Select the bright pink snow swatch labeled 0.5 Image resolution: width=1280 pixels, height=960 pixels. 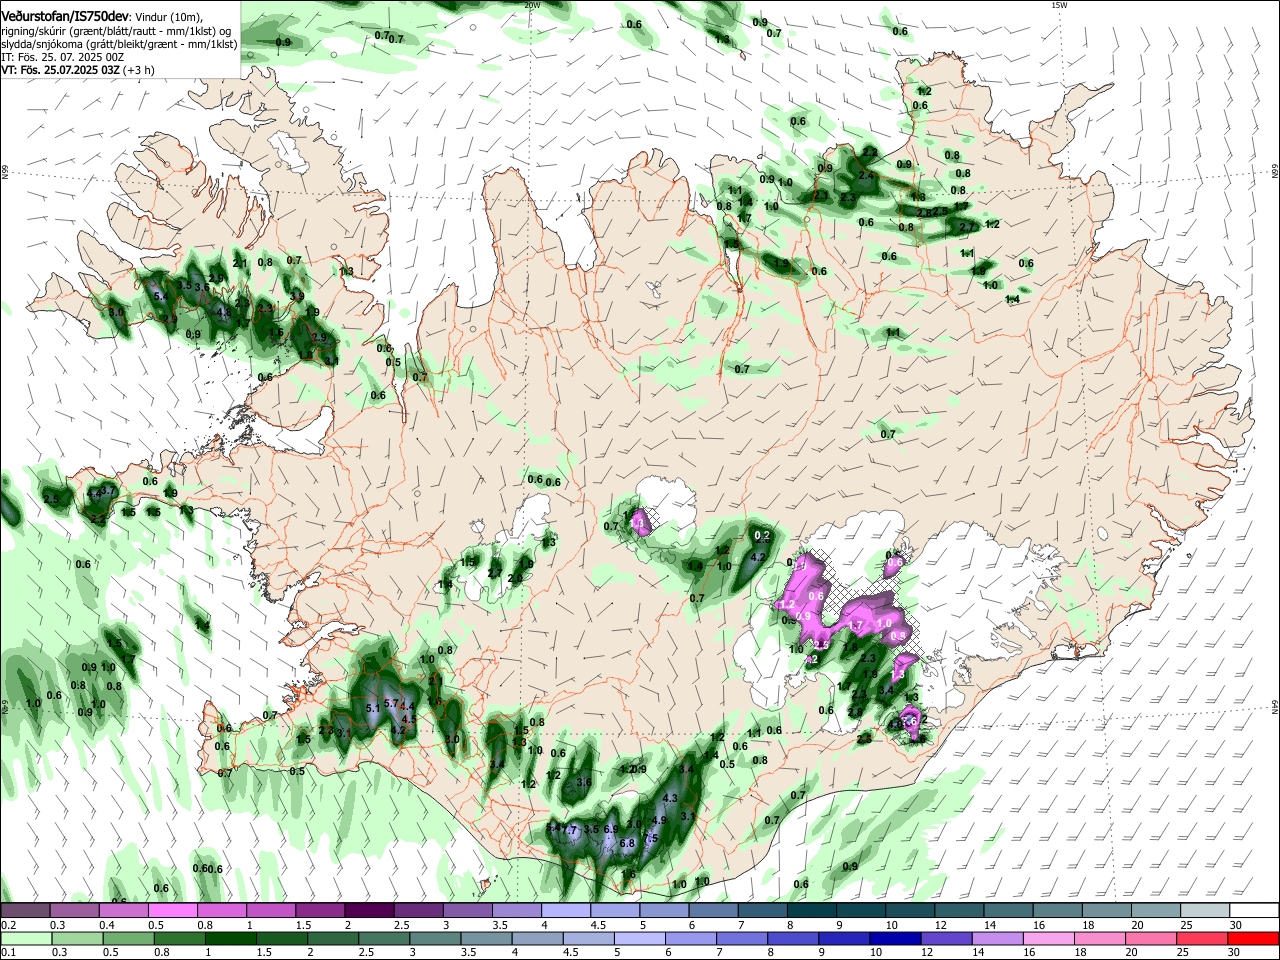[172, 910]
